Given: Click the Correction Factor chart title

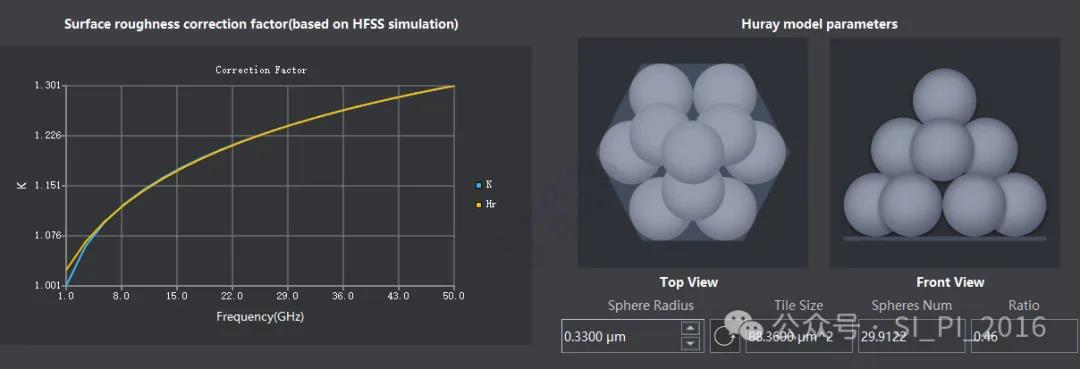Looking at the screenshot, I should 261,70.
